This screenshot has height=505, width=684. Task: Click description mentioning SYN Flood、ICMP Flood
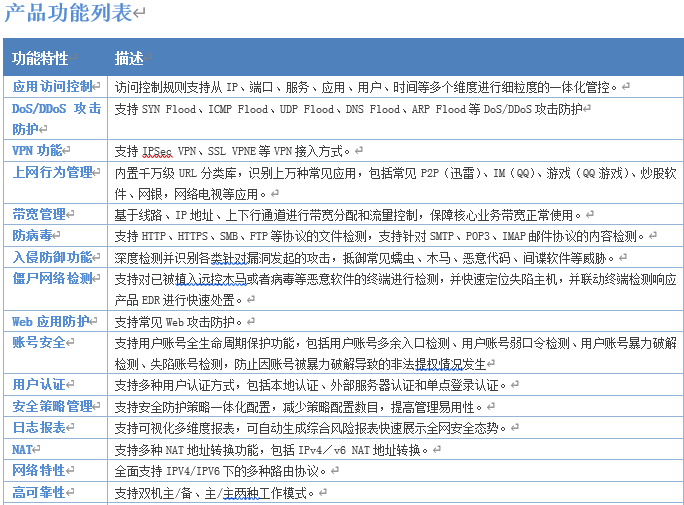click(349, 109)
